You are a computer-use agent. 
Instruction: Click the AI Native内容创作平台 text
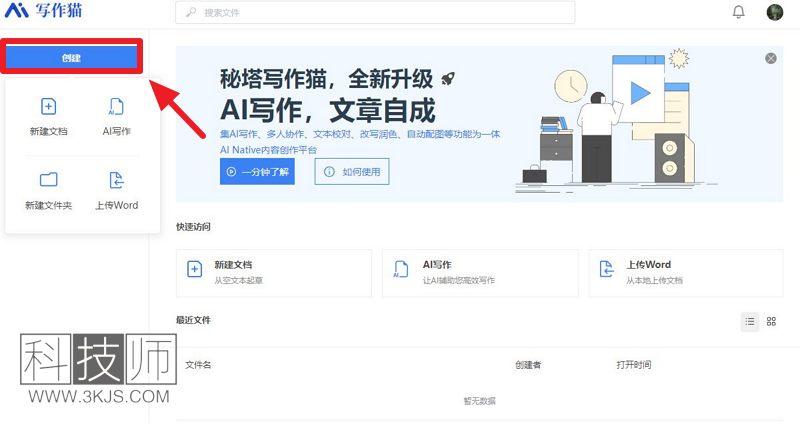click(x=268, y=150)
